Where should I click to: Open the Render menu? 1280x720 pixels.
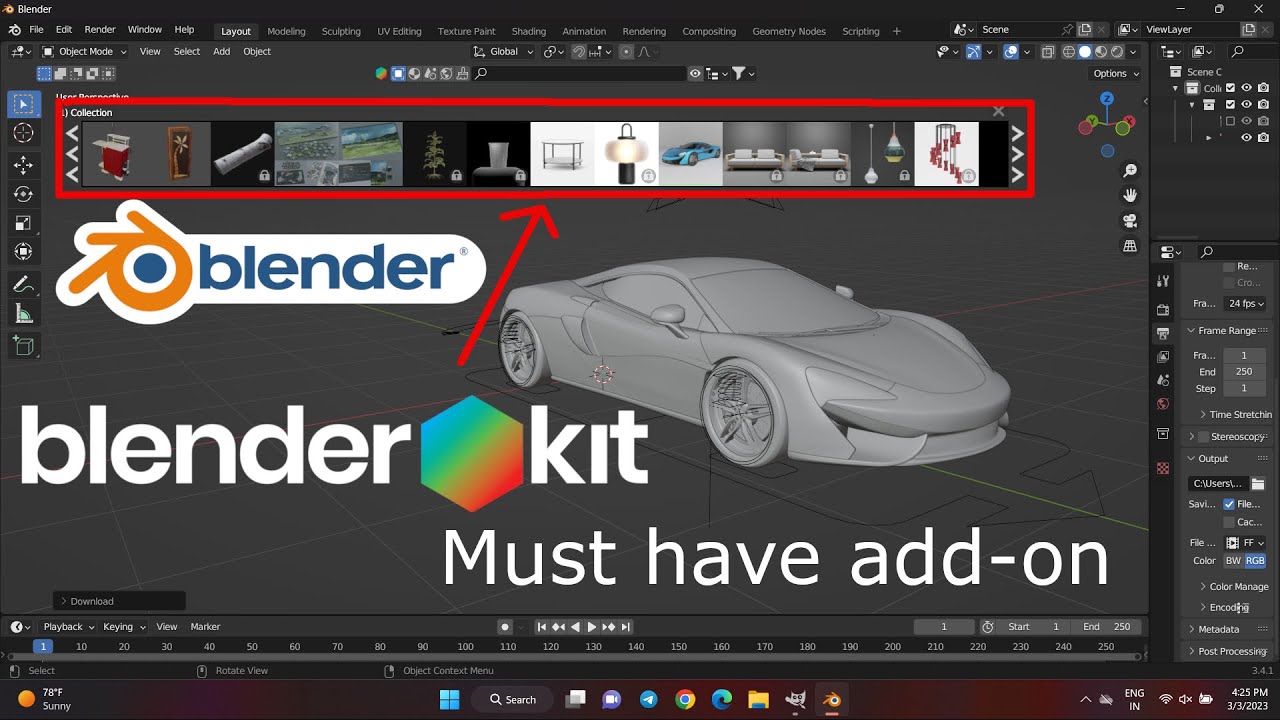100,30
